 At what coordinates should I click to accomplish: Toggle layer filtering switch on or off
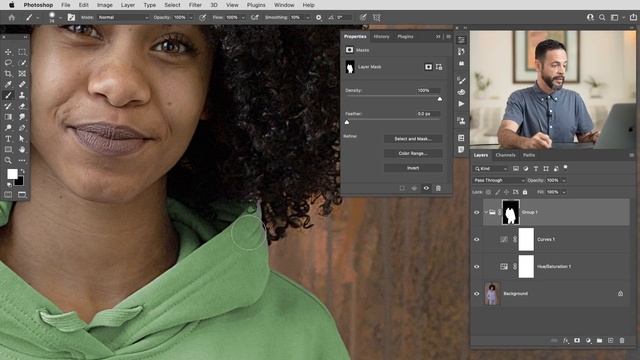(565, 168)
